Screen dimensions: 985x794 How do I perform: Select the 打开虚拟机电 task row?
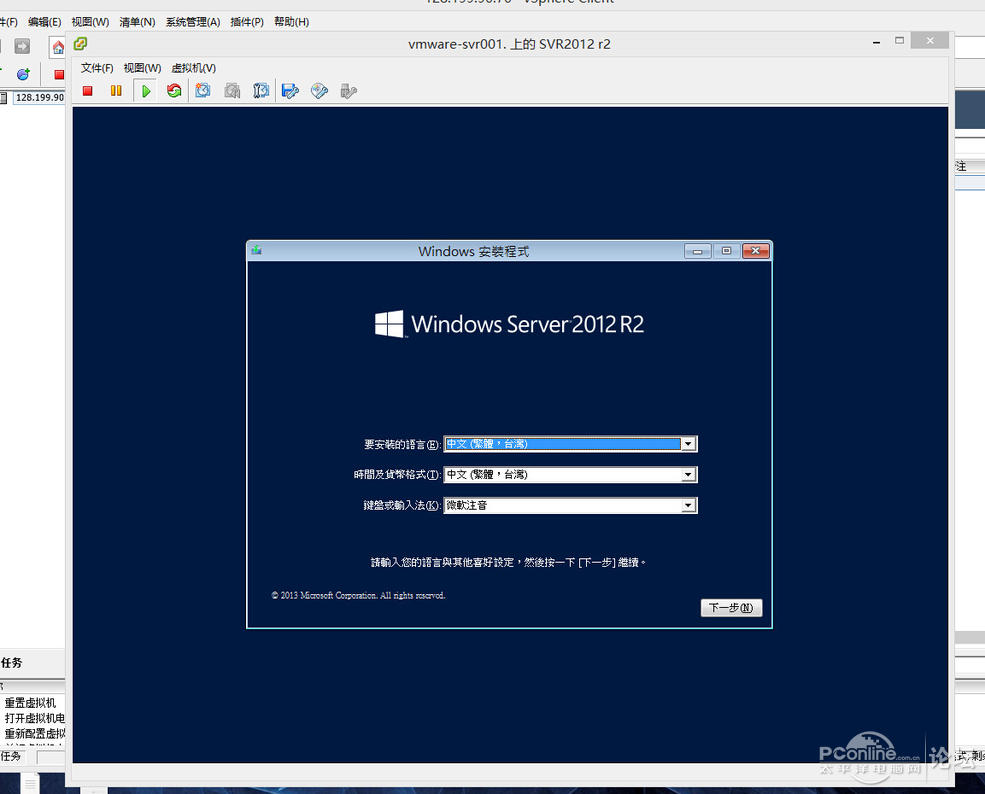(x=35, y=718)
